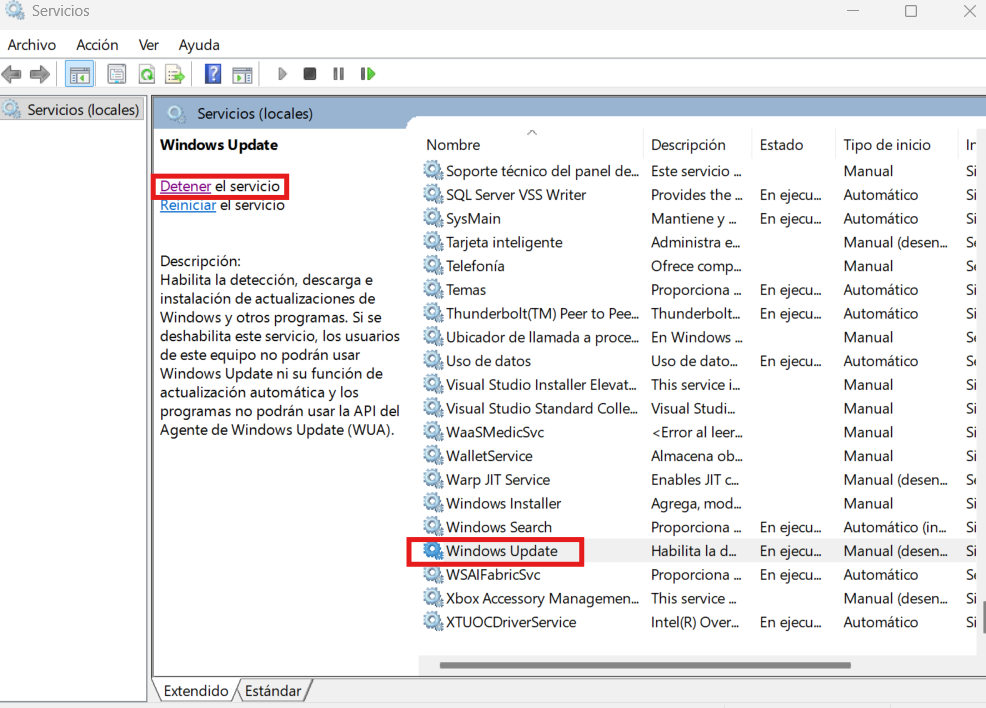Screen dimensions: 986x708
Task: Click the gear icon beside WSAIFabricSvc
Action: coord(433,574)
